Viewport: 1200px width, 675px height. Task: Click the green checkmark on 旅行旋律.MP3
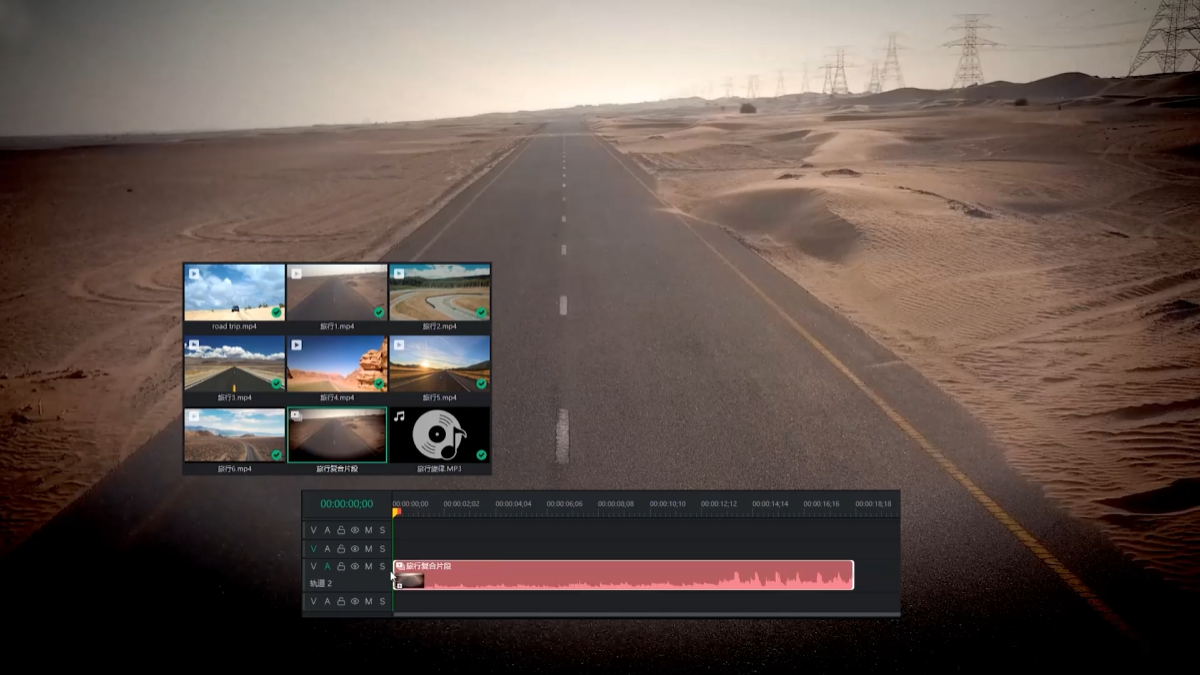point(482,454)
